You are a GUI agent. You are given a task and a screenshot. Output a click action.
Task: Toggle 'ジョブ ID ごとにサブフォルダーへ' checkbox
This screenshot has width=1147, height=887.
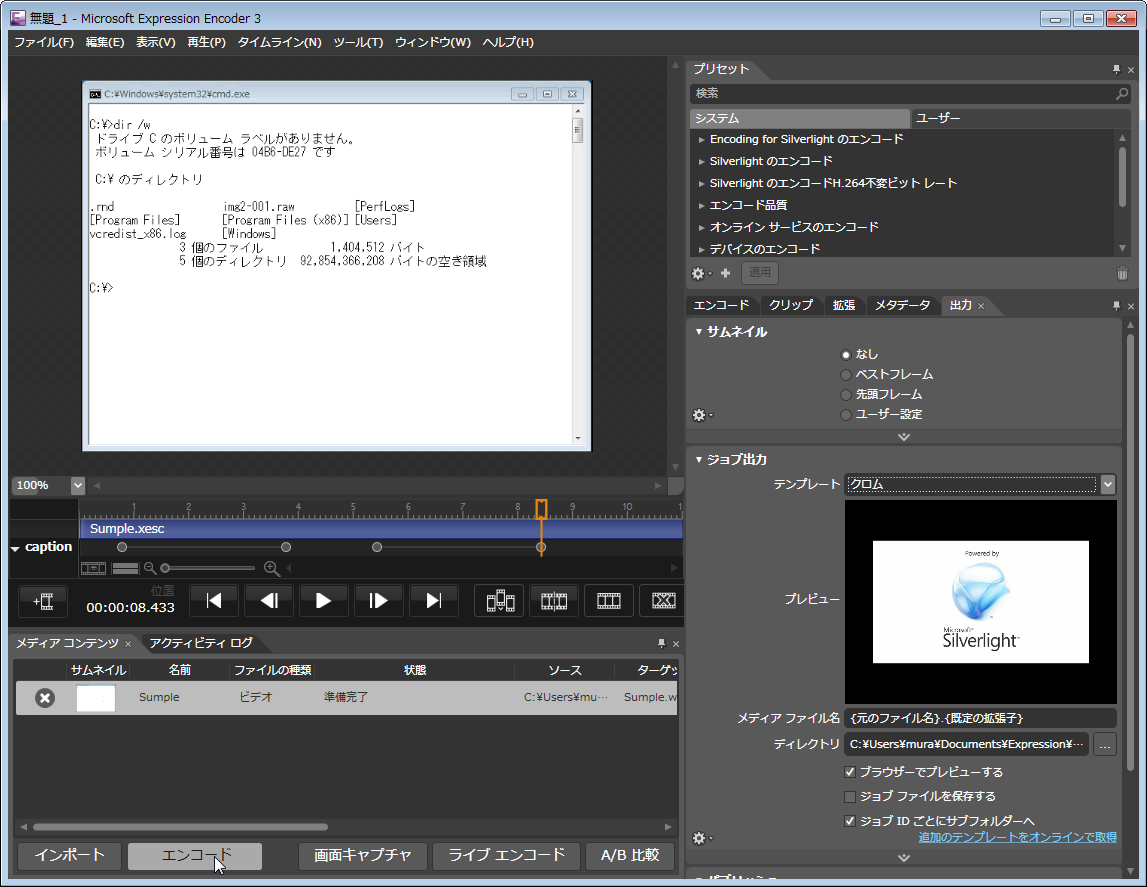click(850, 821)
